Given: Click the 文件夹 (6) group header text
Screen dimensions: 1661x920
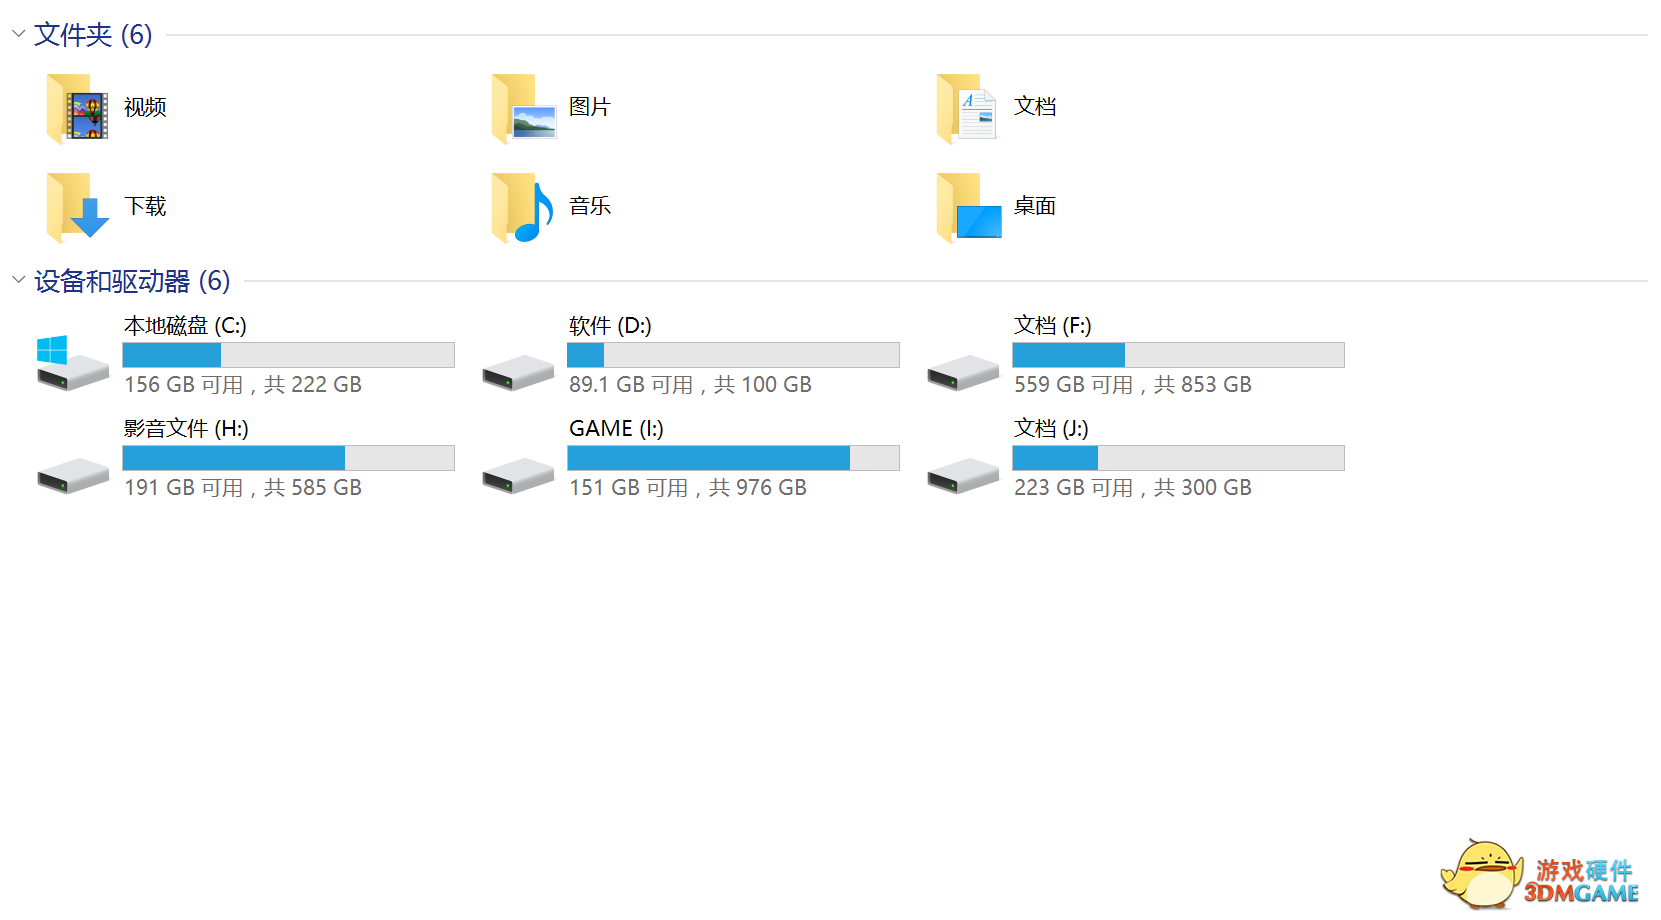Looking at the screenshot, I should click(93, 35).
